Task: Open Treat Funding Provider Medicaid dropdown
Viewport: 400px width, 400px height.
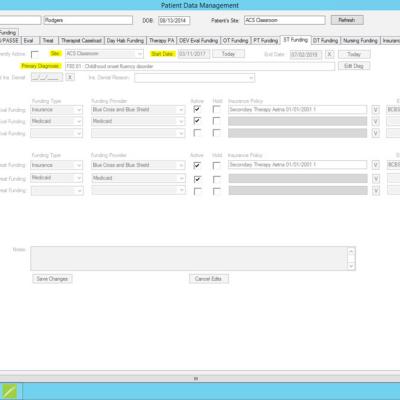Action: click(138, 178)
